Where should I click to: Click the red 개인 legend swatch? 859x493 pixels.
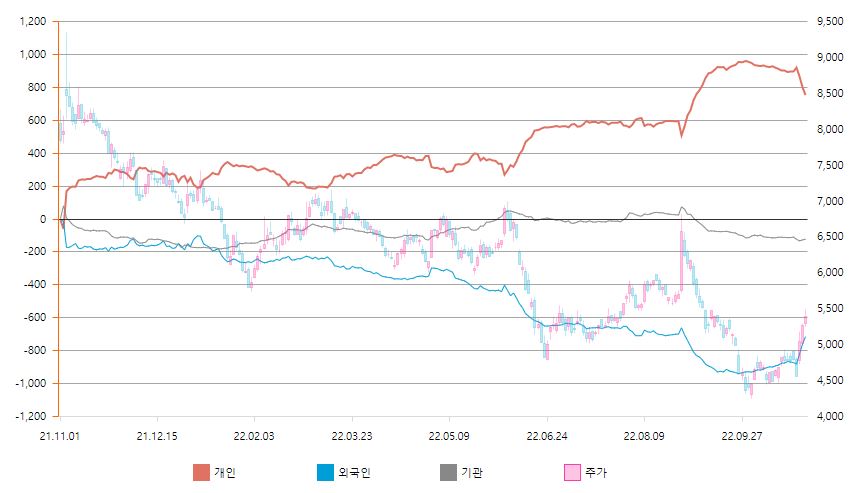(201, 471)
